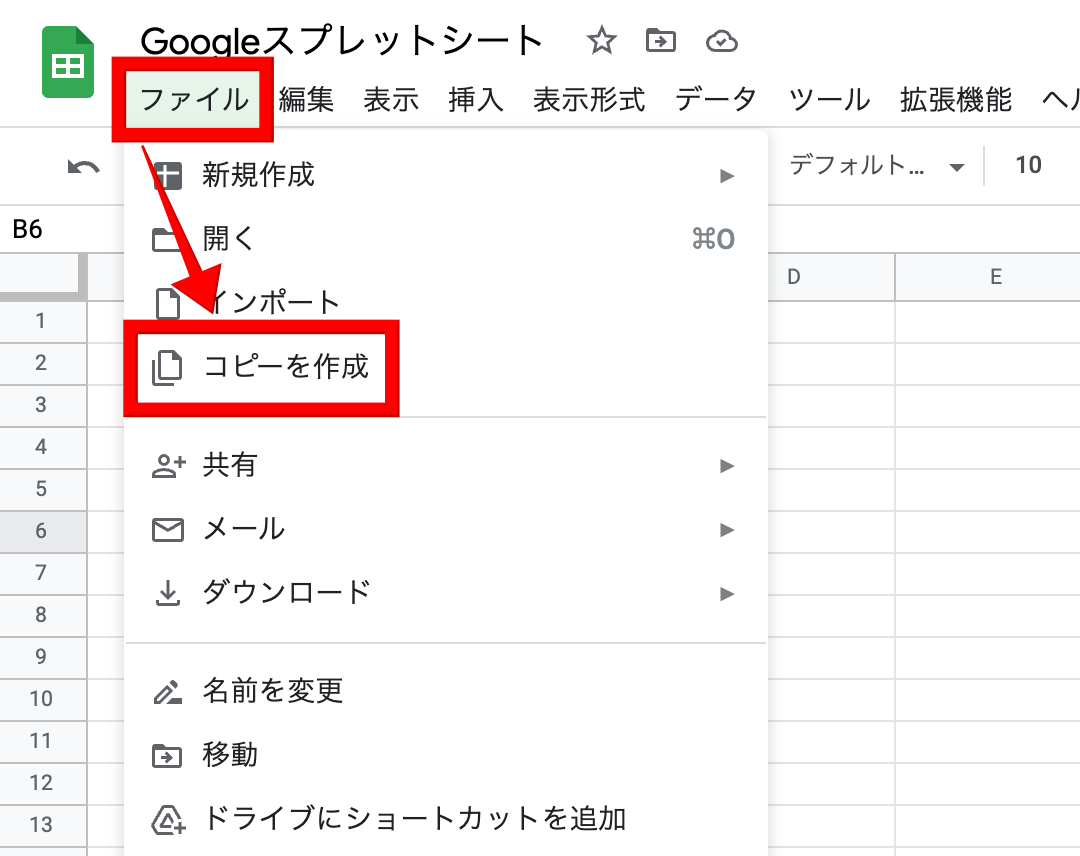The width and height of the screenshot is (1080, 856).
Task: Click the envelope icon beside メール
Action: 167,530
